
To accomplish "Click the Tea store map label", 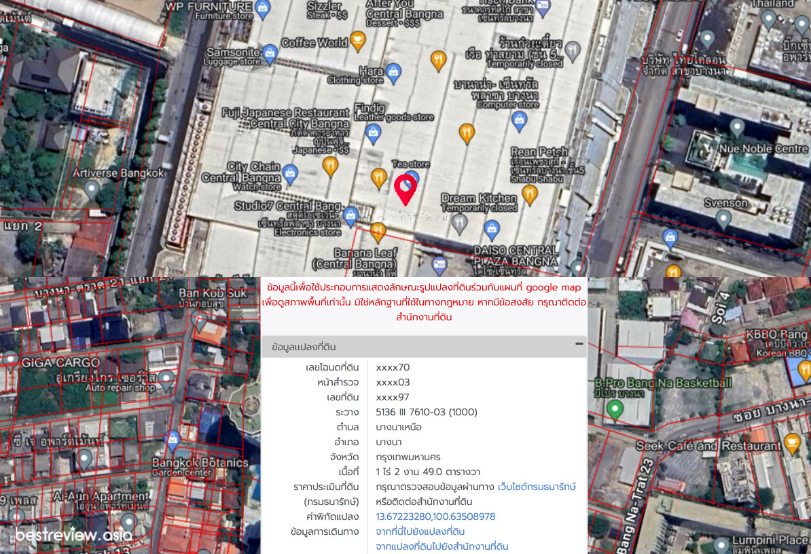I will (x=411, y=164).
